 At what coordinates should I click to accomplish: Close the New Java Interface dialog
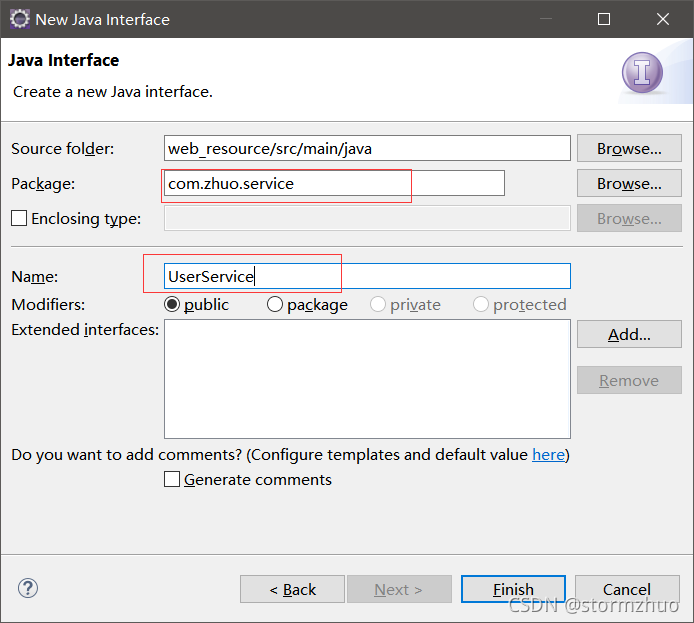[x=663, y=19]
